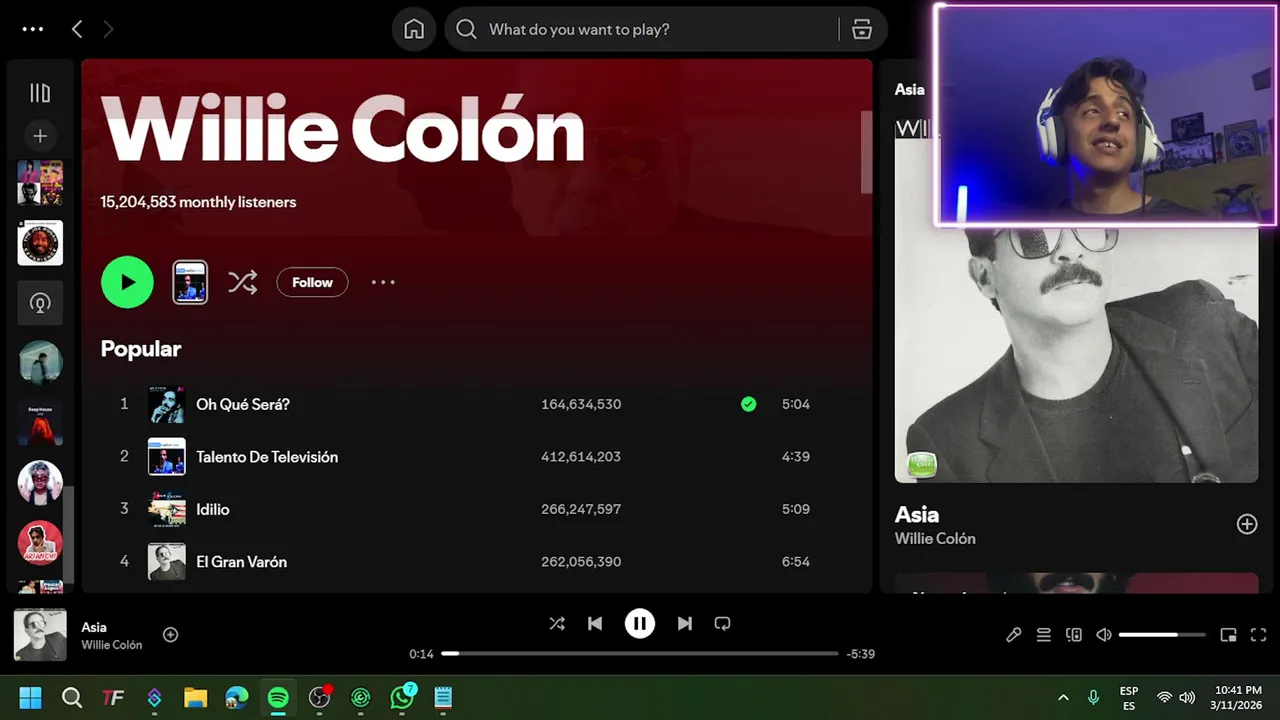Click the main page vertical scrollbar
The height and width of the screenshot is (720, 1280).
[866, 152]
